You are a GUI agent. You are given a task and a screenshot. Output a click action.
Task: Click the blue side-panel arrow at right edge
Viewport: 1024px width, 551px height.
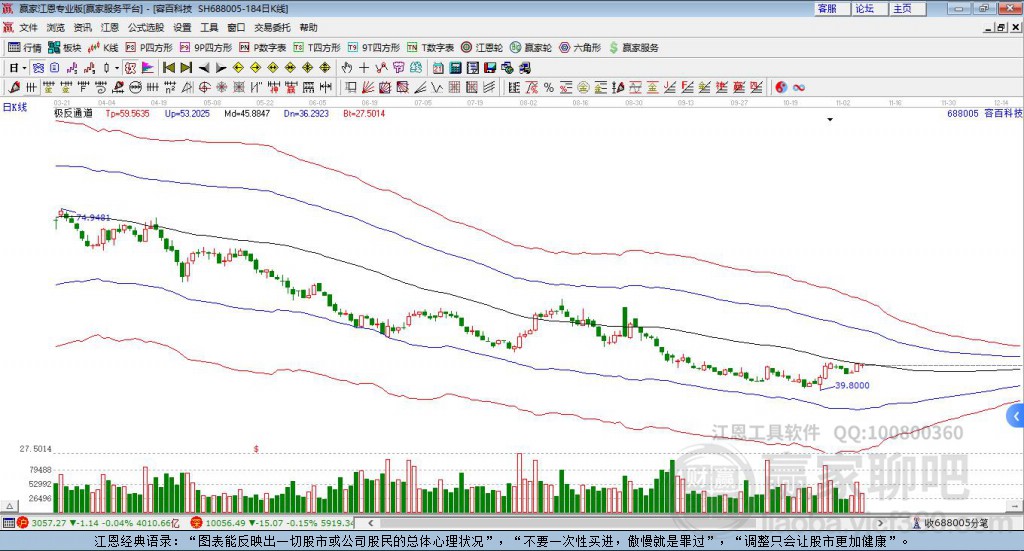point(1016,415)
